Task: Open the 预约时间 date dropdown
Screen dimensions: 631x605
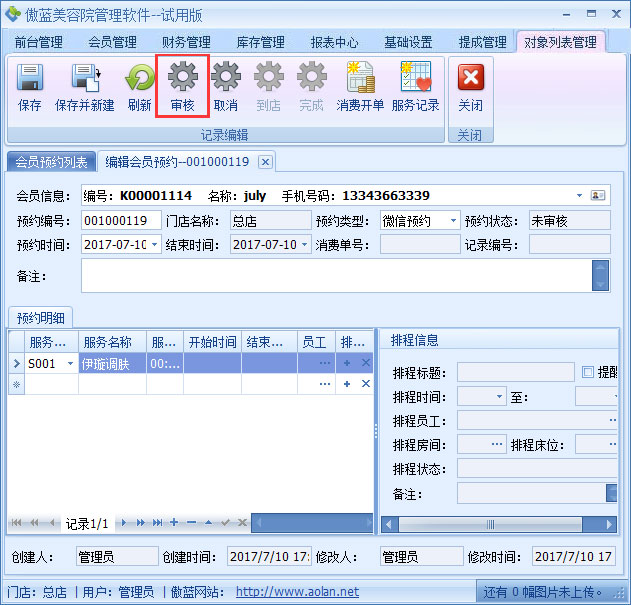Action: tap(155, 245)
